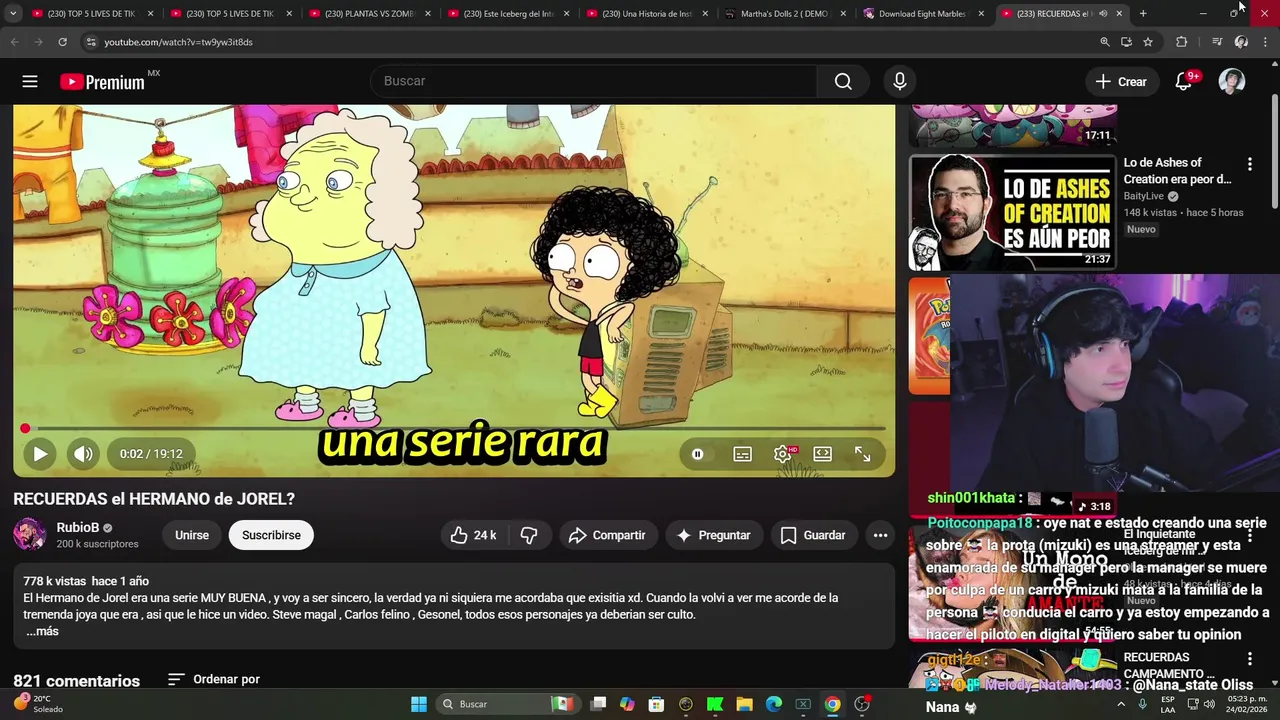Seek using the video progress bar
Image resolution: width=1280 pixels, height=720 pixels.
454,428
